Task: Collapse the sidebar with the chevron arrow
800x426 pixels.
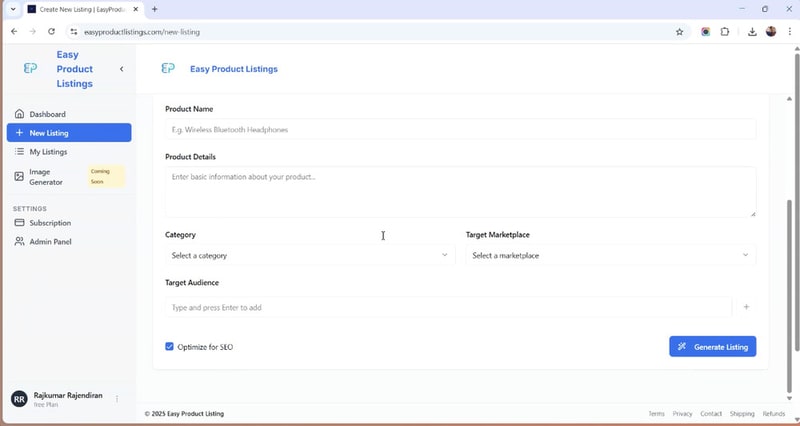Action: 121,69
